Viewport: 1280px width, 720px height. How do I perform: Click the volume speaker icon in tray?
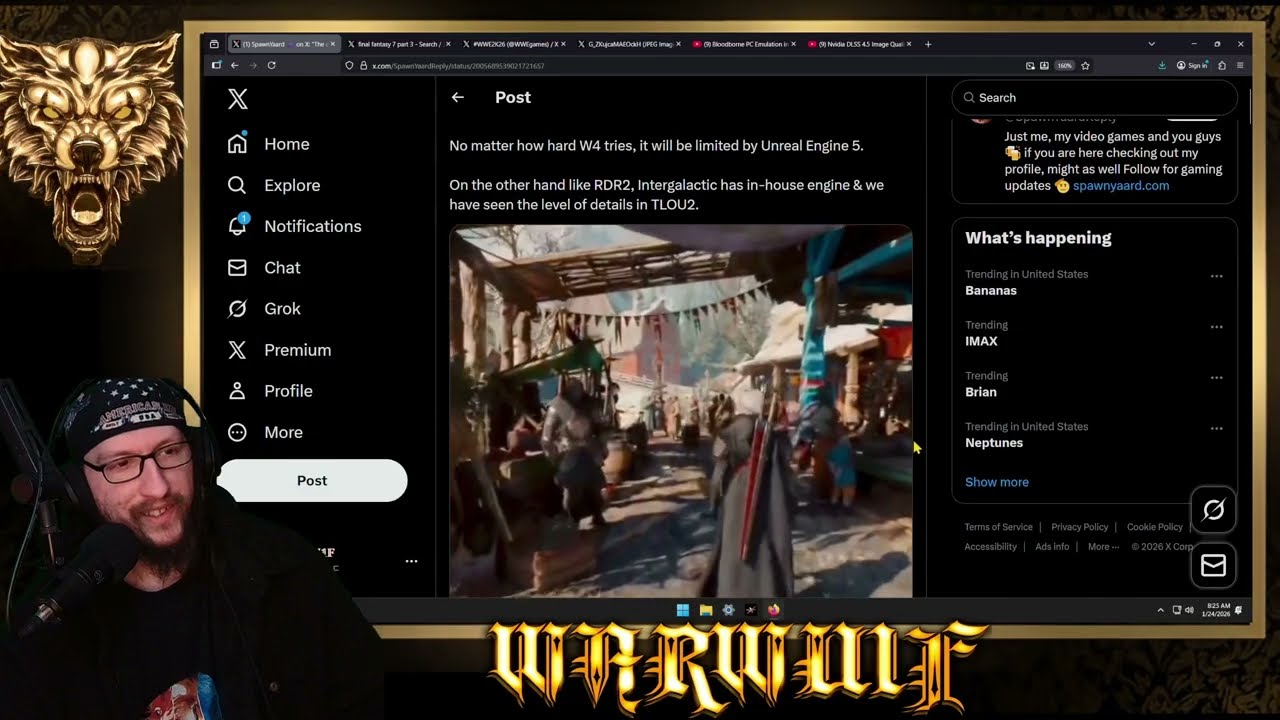pos(1189,610)
